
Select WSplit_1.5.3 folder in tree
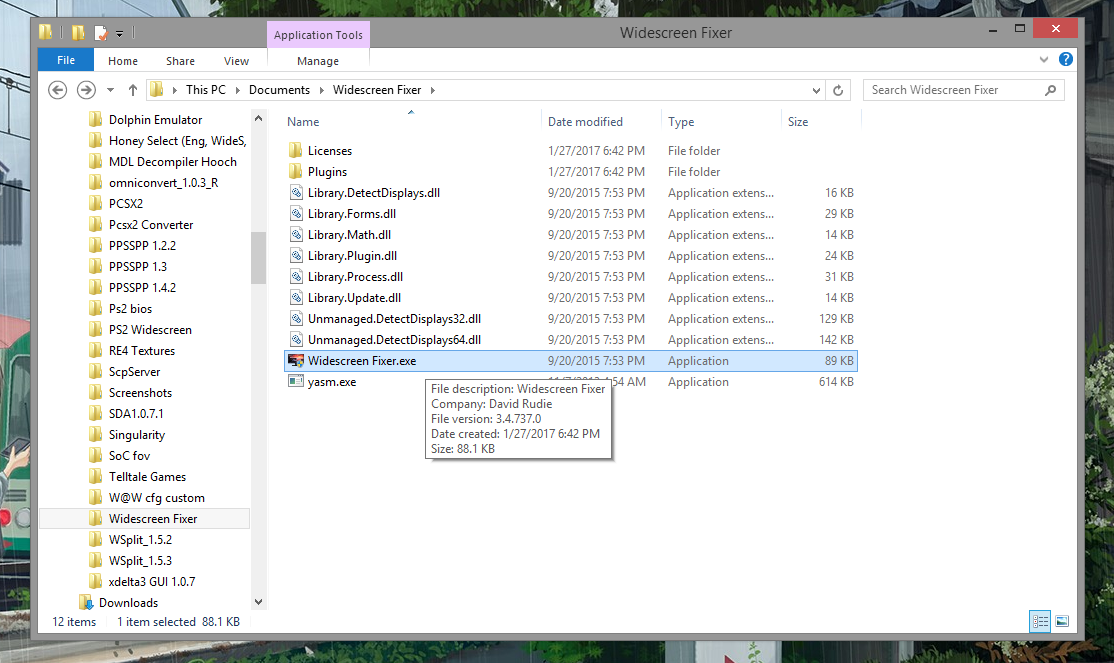pos(140,561)
